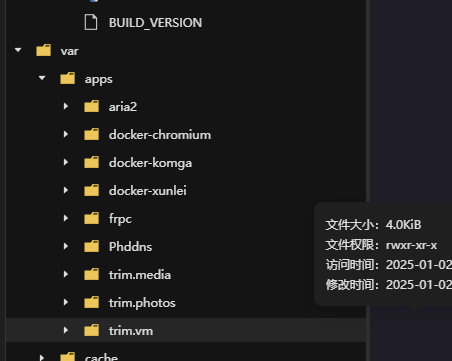Select the docker-xunlei folder label
452x361 pixels.
coord(148,191)
